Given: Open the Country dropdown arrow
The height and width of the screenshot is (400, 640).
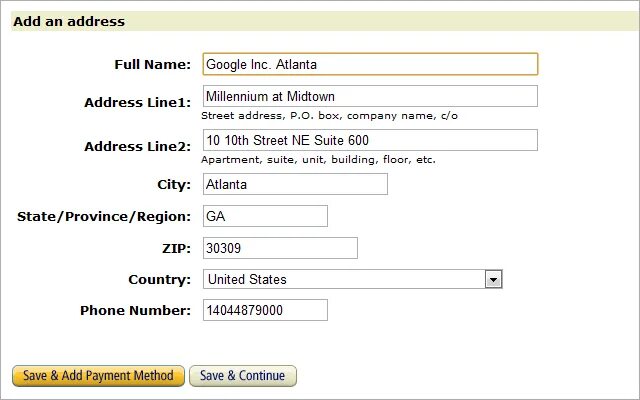Looking at the screenshot, I should [493, 280].
